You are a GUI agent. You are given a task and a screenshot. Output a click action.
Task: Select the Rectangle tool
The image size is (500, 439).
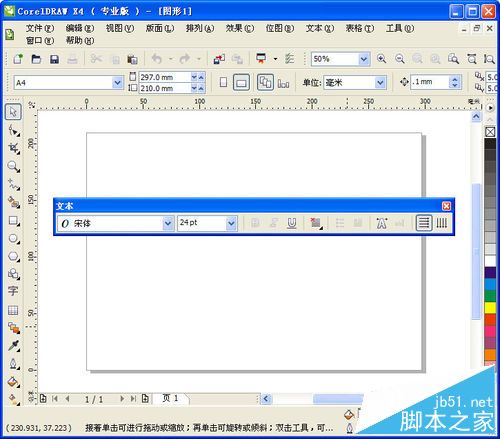pos(13,220)
